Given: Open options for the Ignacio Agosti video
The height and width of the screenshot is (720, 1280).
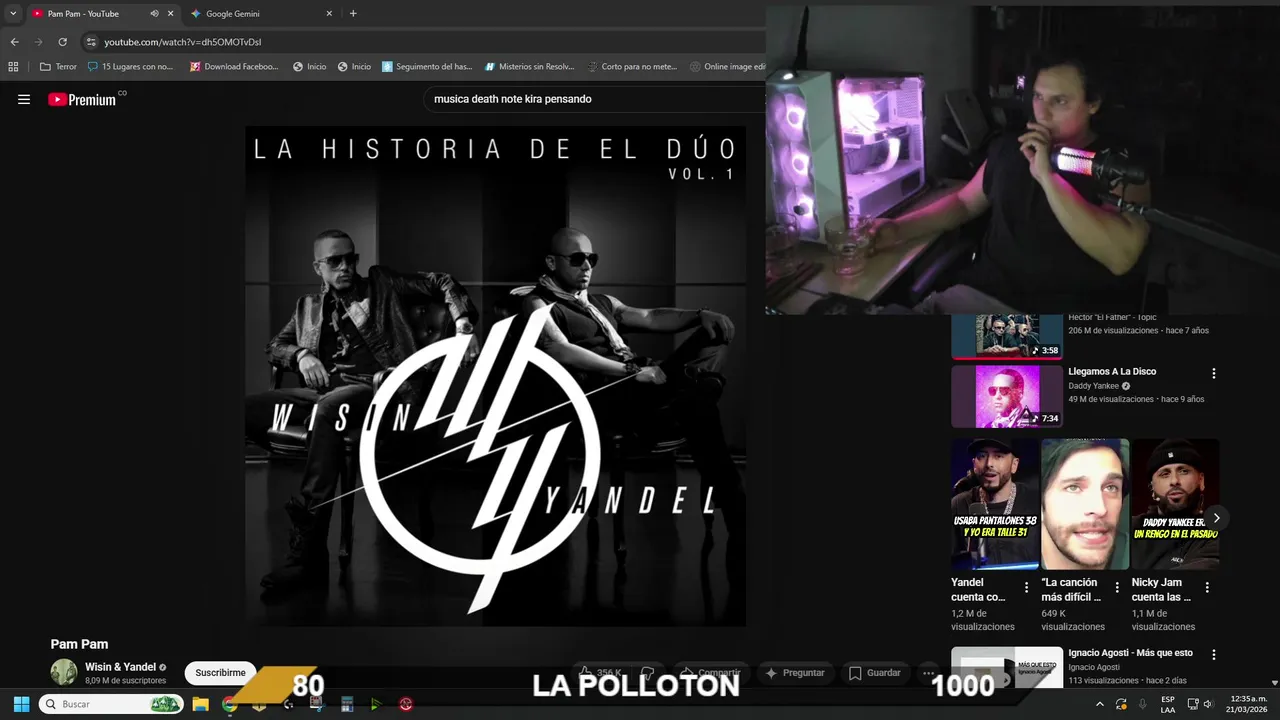Looking at the screenshot, I should [x=1214, y=655].
